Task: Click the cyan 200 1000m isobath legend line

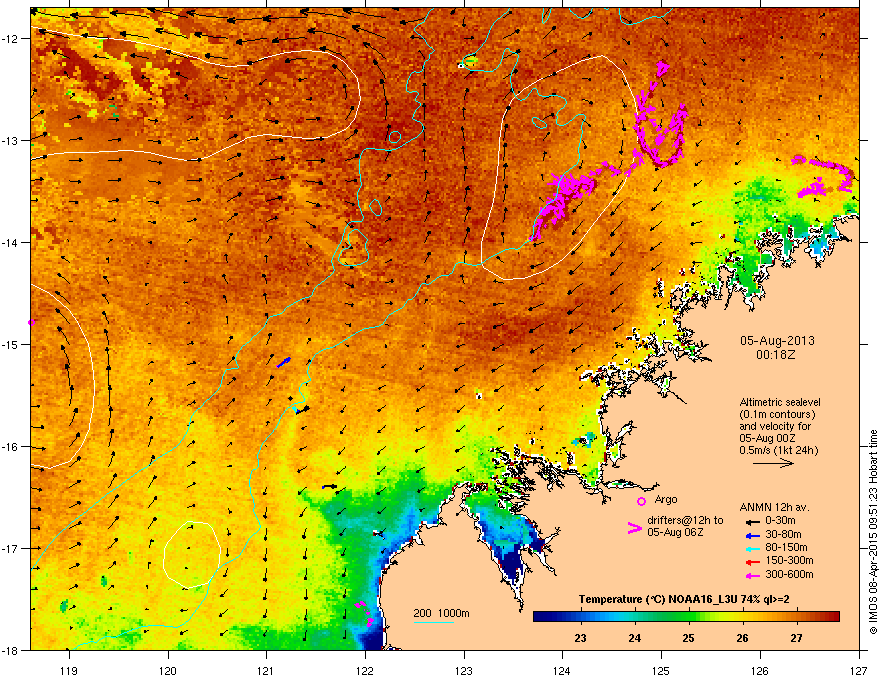Action: click(x=434, y=622)
